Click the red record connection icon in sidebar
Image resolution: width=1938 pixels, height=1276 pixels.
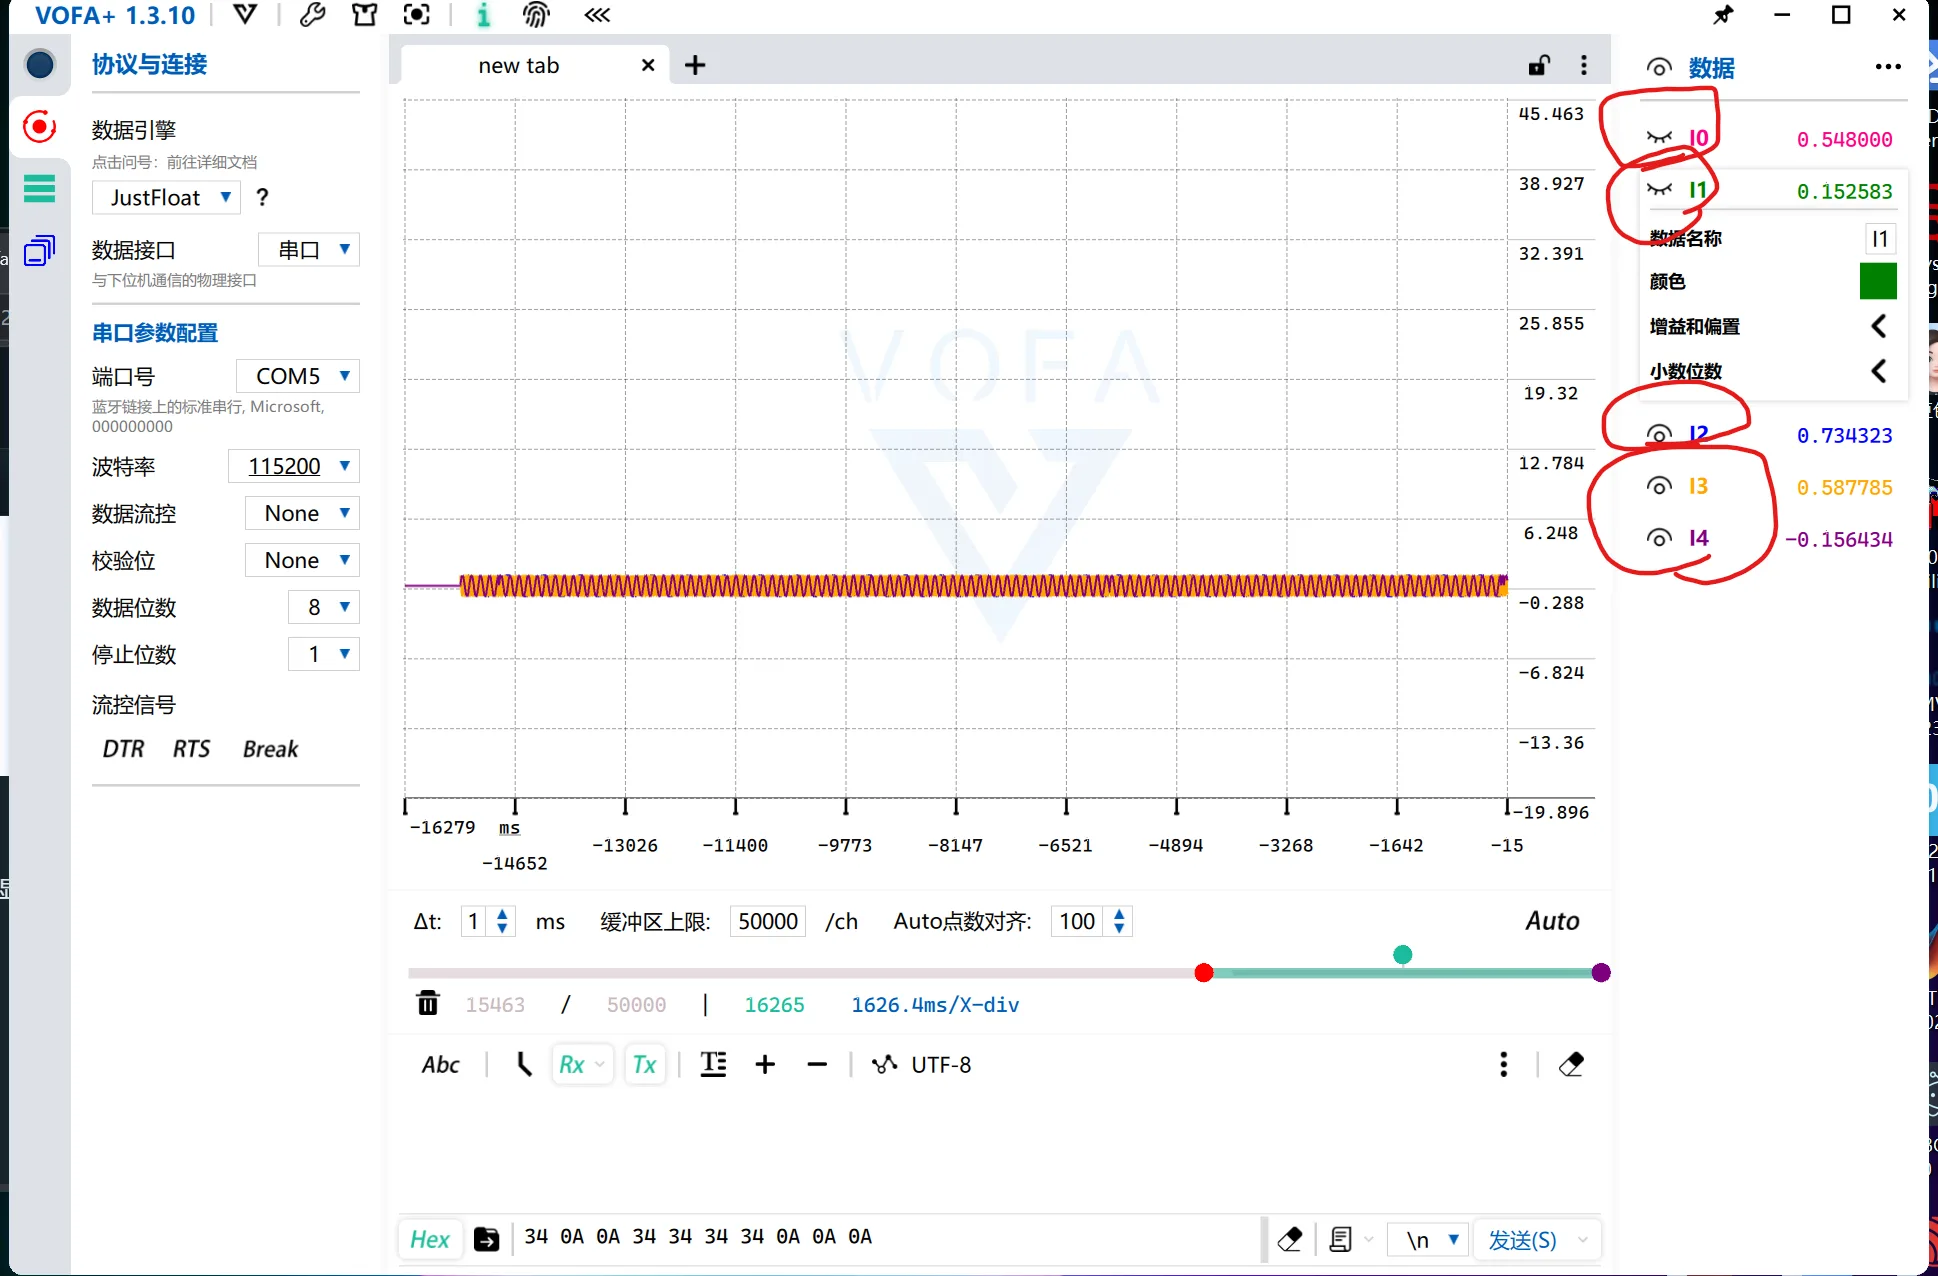pyautogui.click(x=40, y=127)
